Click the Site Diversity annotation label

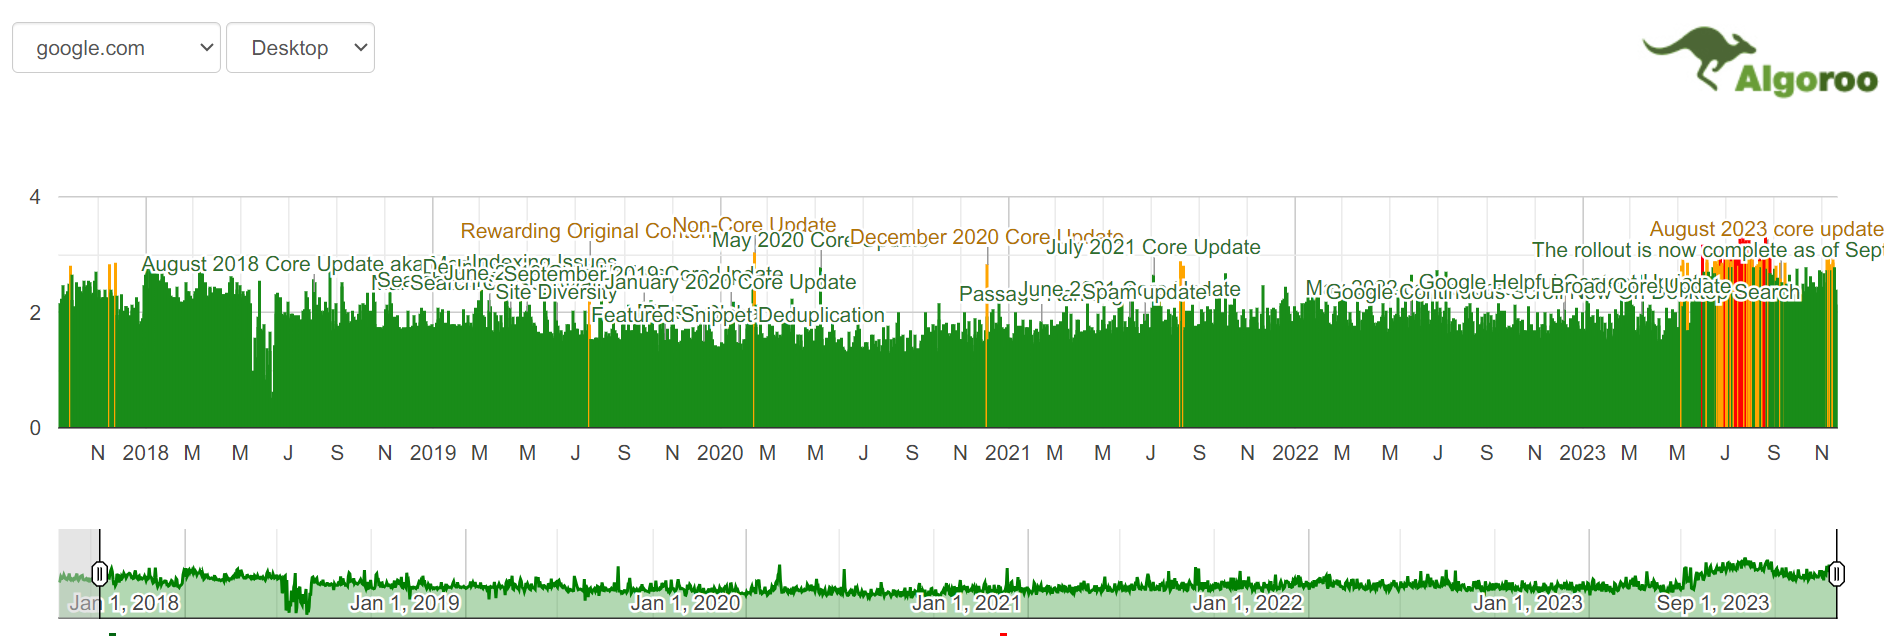pyautogui.click(x=556, y=293)
